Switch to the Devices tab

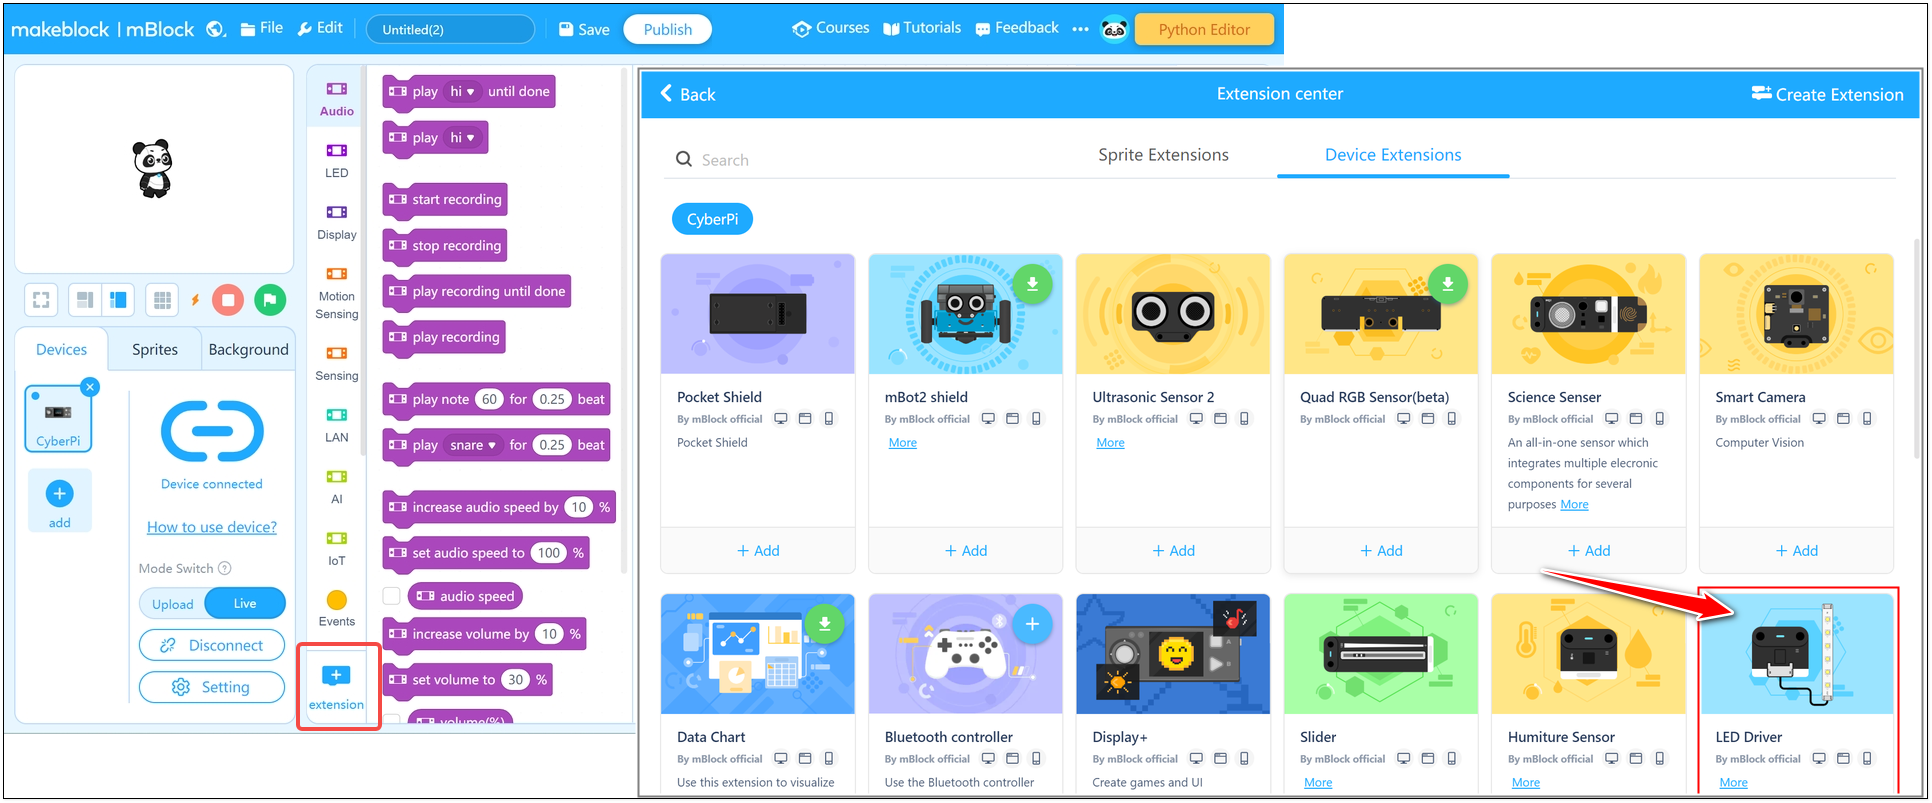coord(61,349)
